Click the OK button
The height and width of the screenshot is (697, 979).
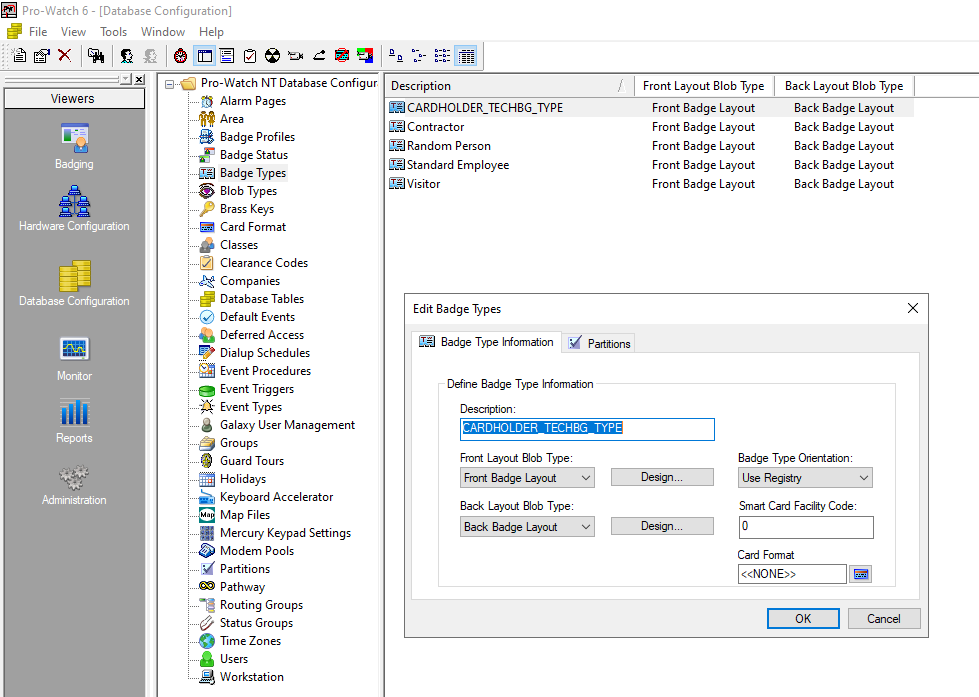pos(803,618)
